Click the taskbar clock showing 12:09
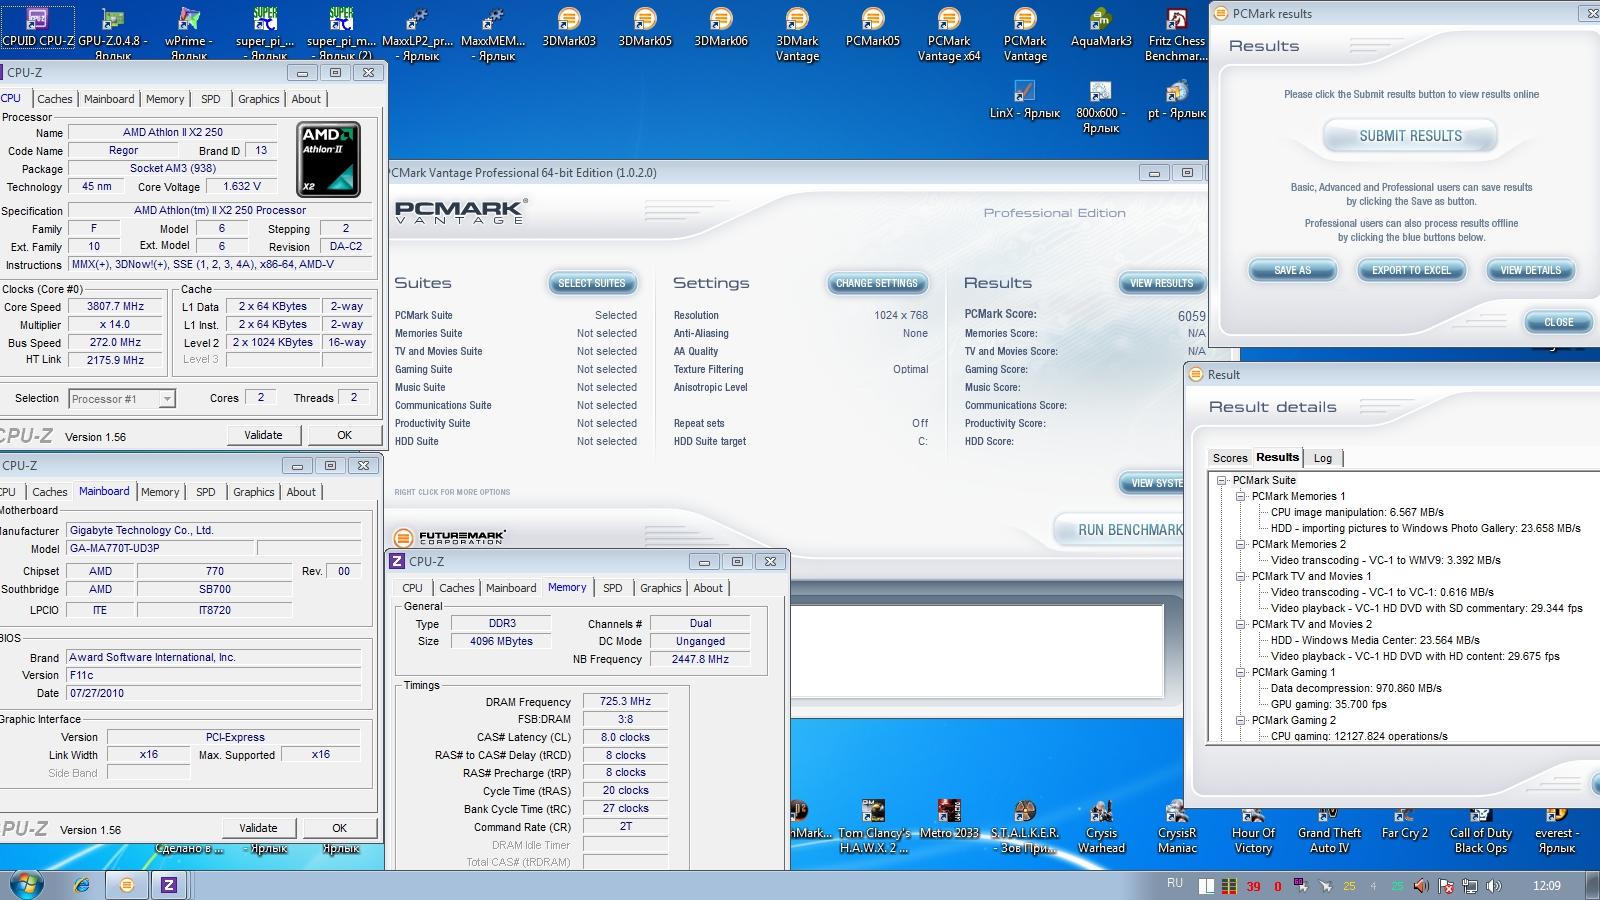This screenshot has height=900, width=1600. pos(1546,886)
